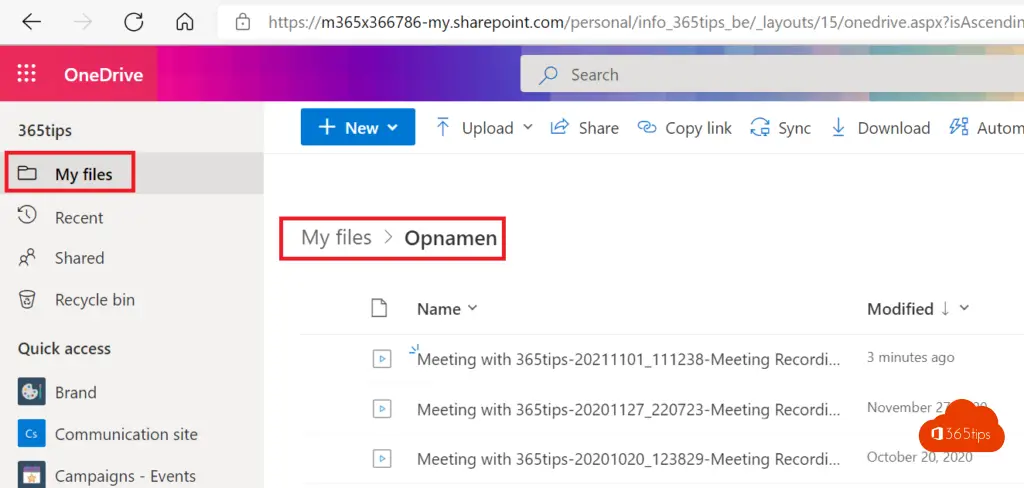This screenshot has width=1024, height=488.
Task: Click the Download command
Action: (880, 128)
